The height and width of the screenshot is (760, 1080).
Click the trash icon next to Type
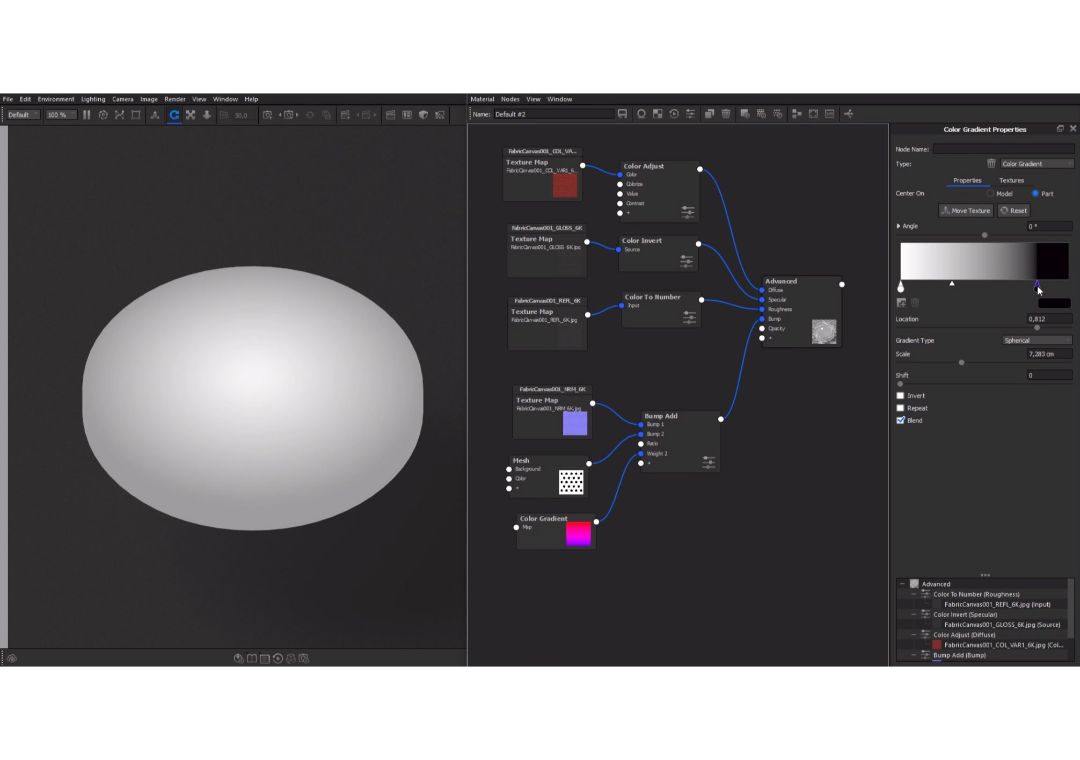(x=991, y=164)
